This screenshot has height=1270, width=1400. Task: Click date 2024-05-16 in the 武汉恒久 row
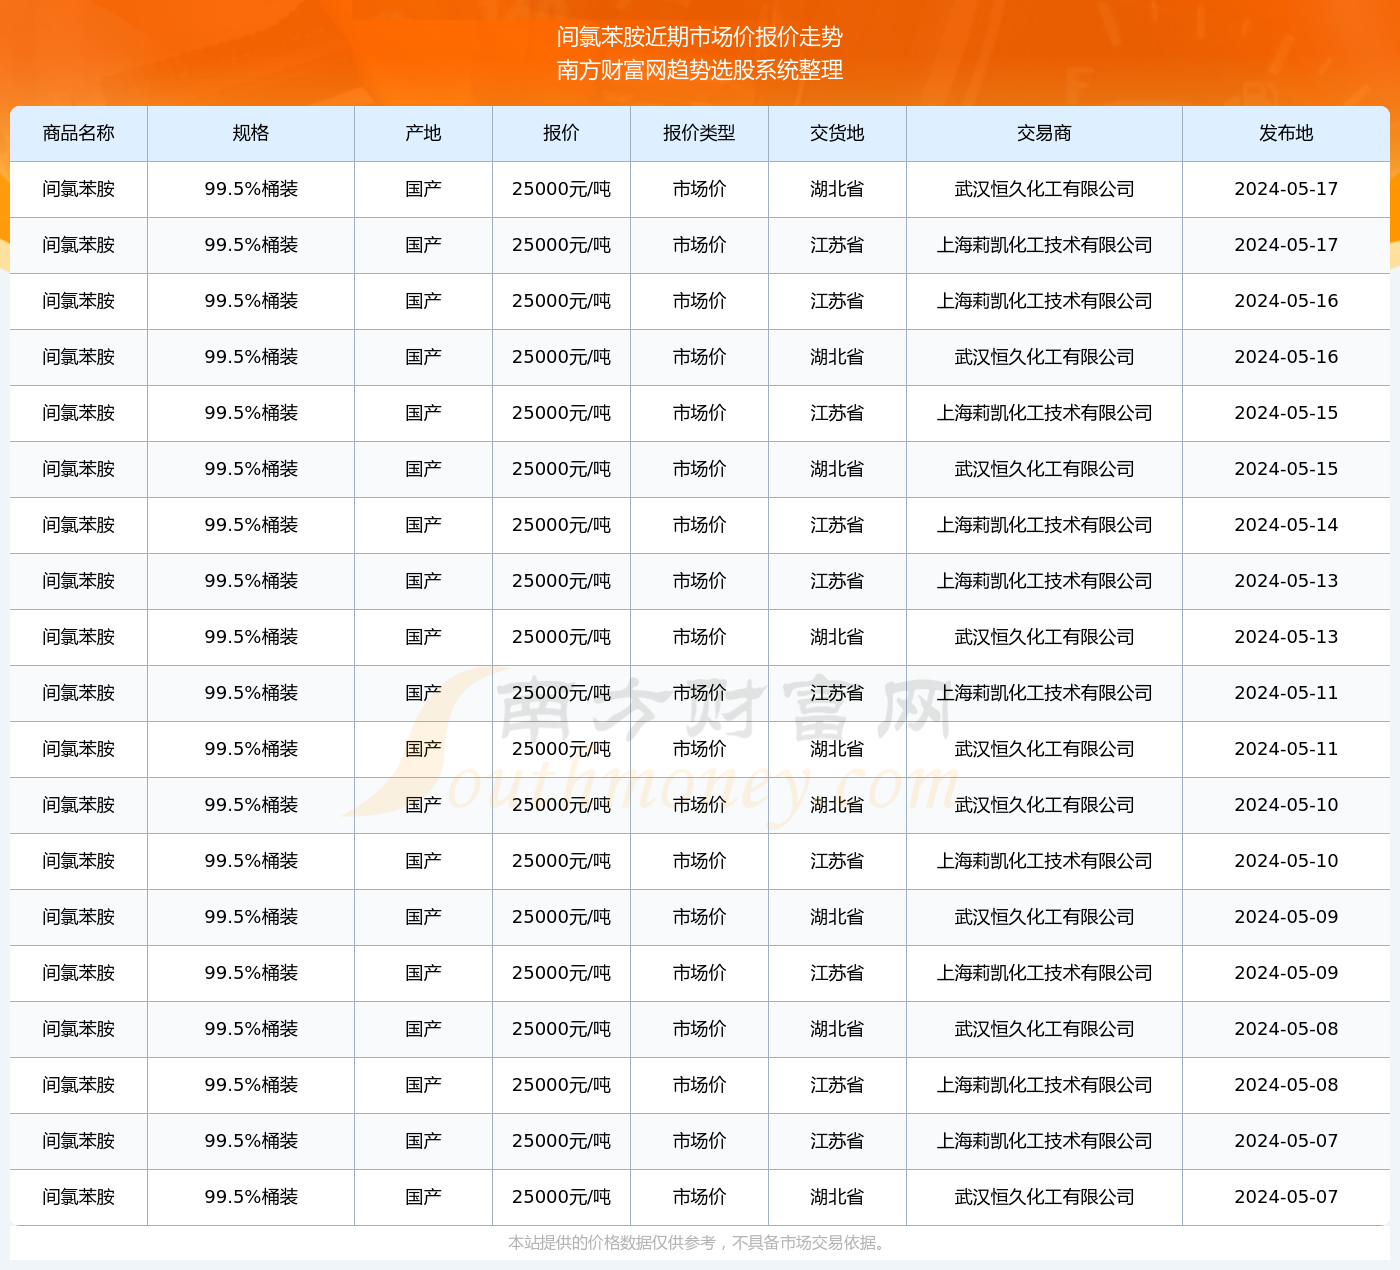(x=1287, y=357)
